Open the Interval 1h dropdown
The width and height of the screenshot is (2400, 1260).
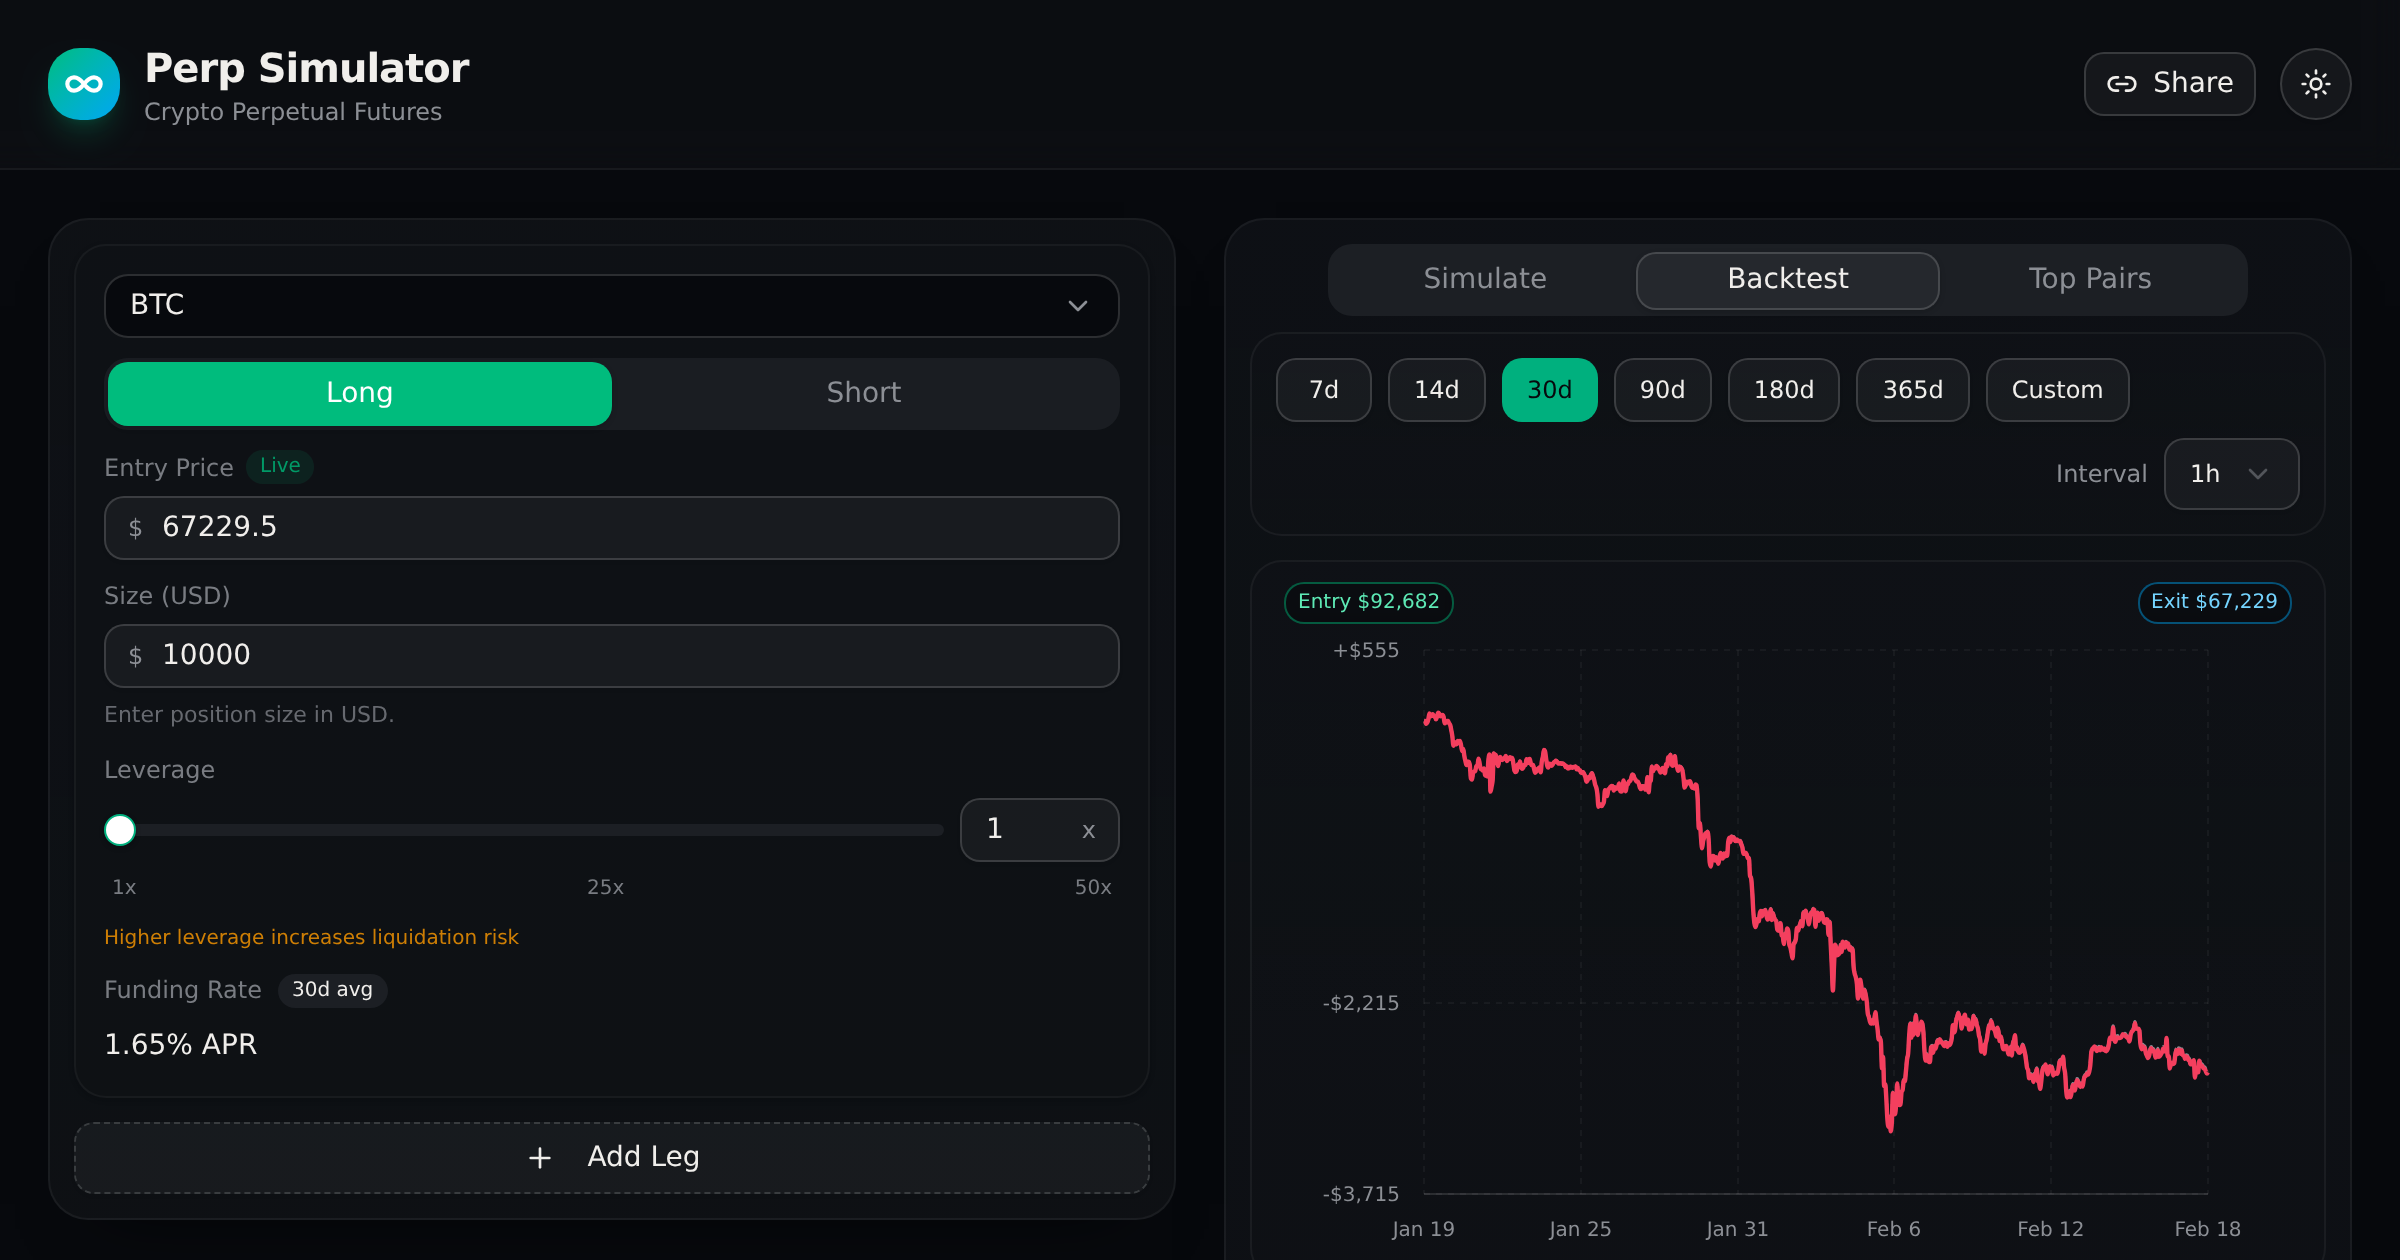pos(2230,474)
